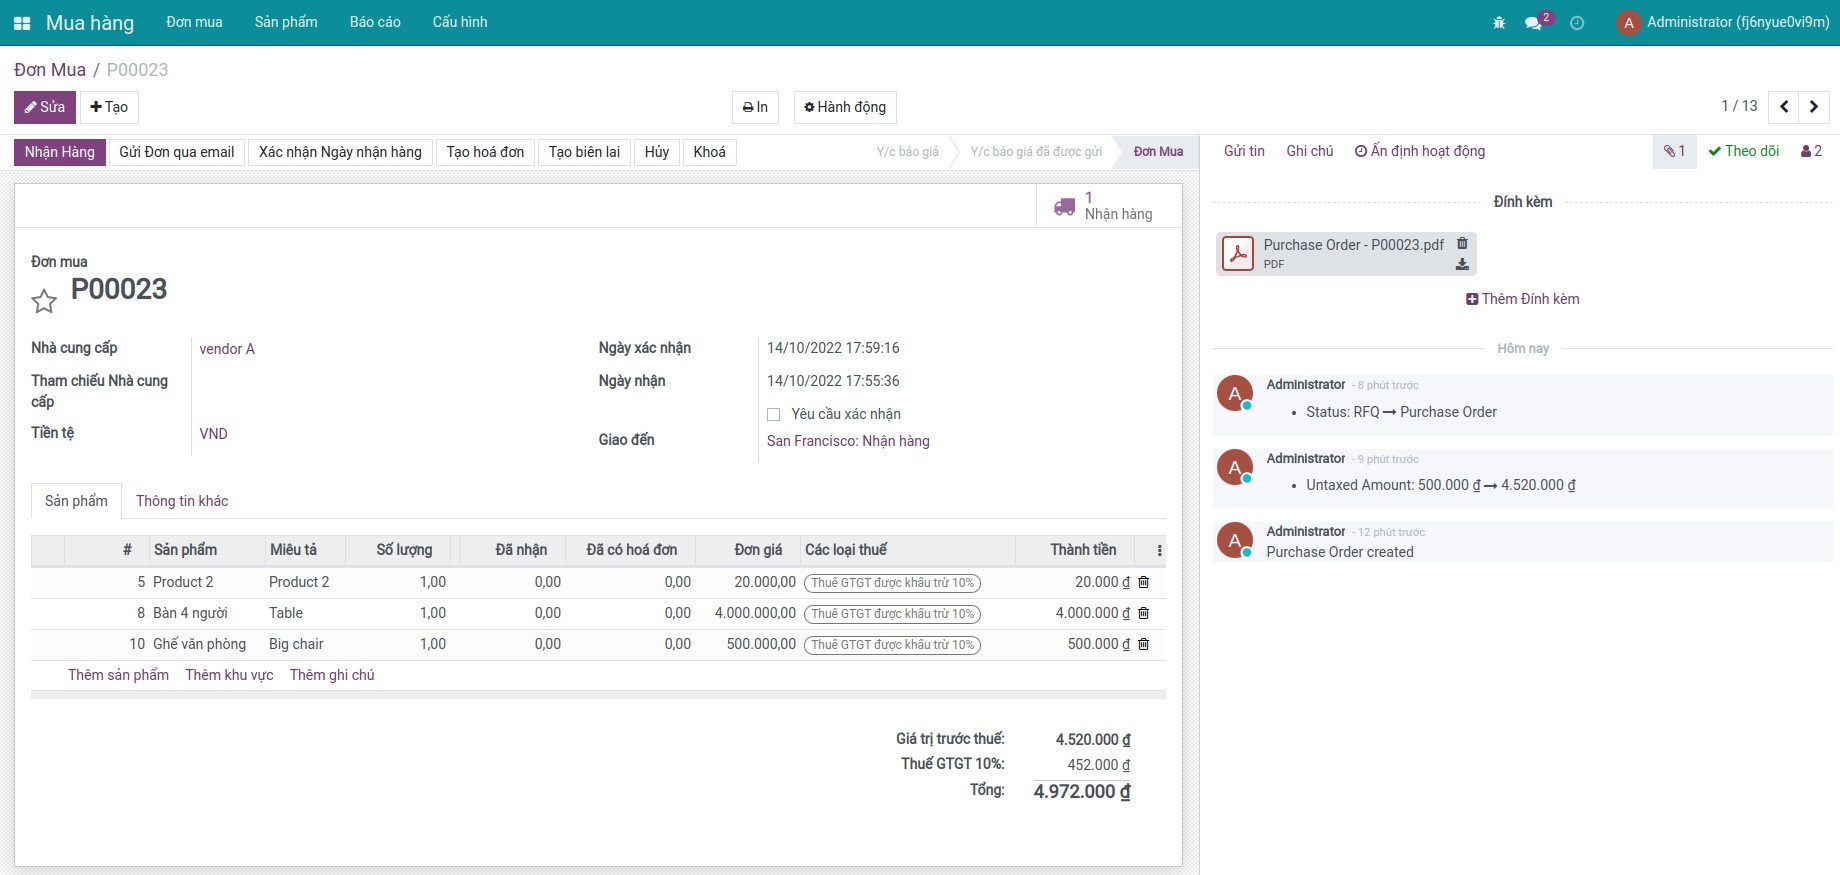Click the Thêm sản phẩm link
Viewport: 1840px width, 875px height.
[118, 675]
